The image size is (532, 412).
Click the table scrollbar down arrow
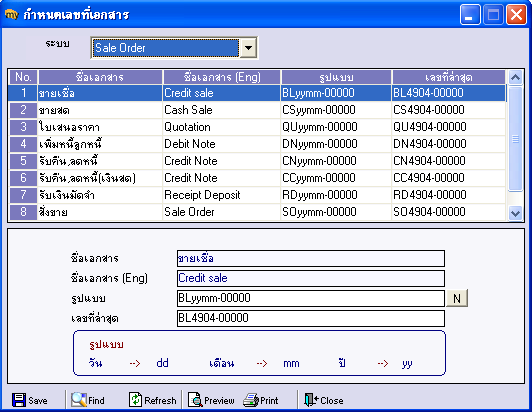515,213
